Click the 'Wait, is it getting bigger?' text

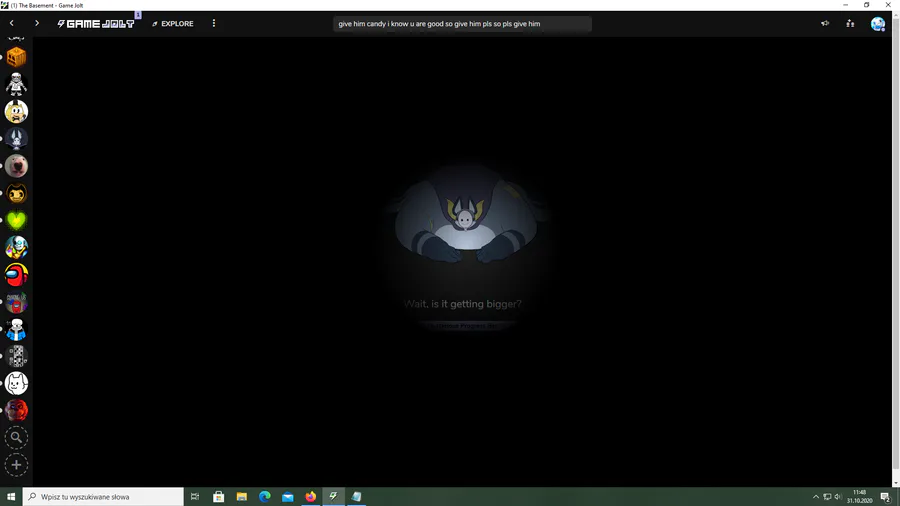463,304
